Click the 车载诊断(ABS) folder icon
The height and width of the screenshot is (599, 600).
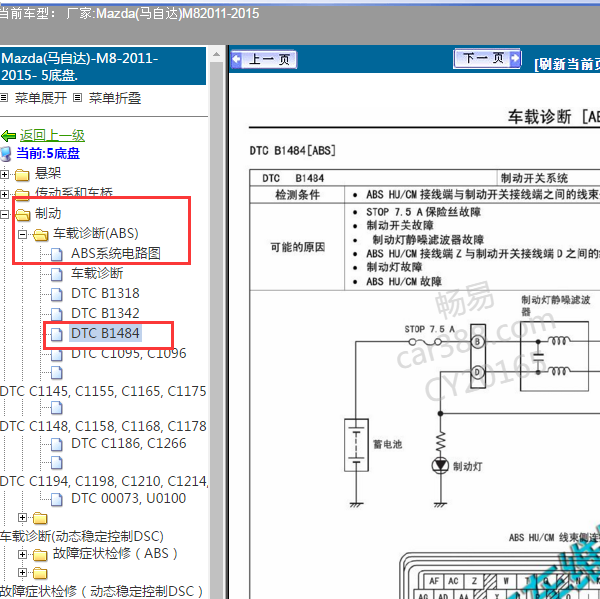[x=41, y=235]
